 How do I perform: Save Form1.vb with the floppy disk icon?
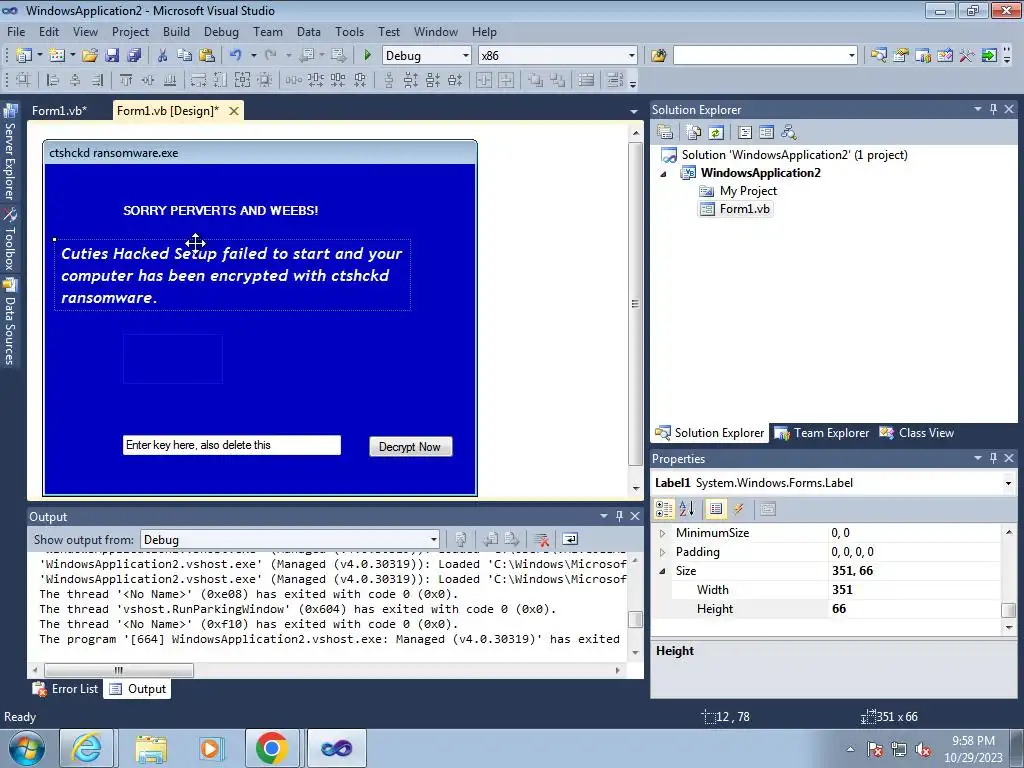pos(112,56)
